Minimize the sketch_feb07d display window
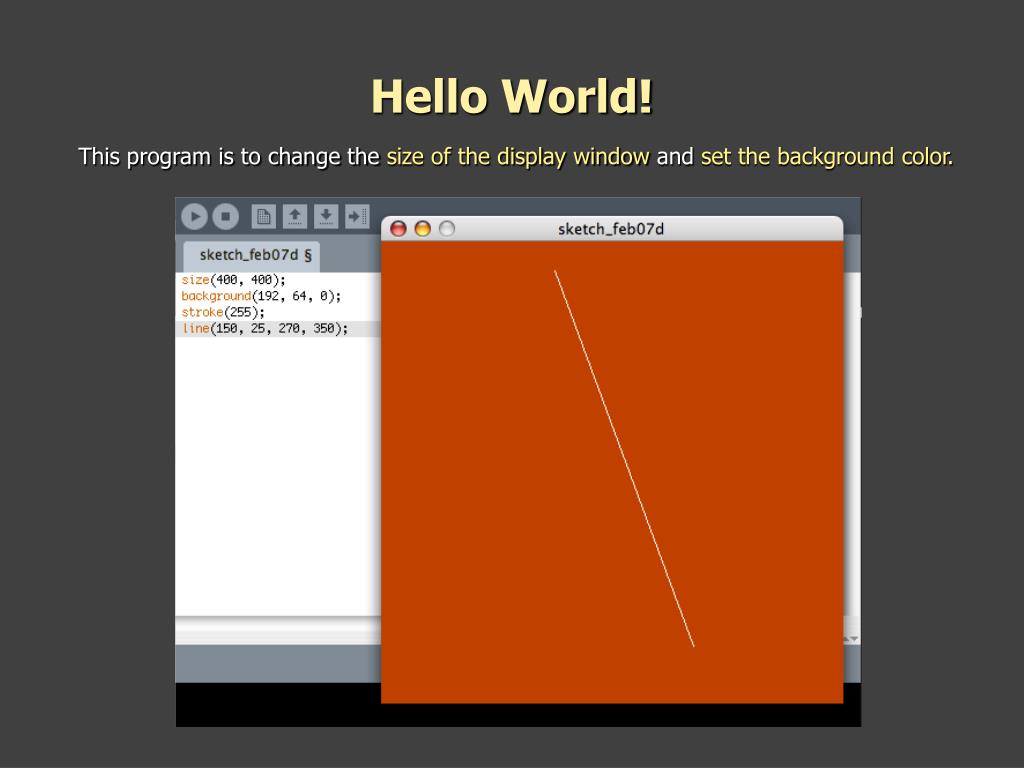The height and width of the screenshot is (768, 1024). pyautogui.click(x=423, y=229)
